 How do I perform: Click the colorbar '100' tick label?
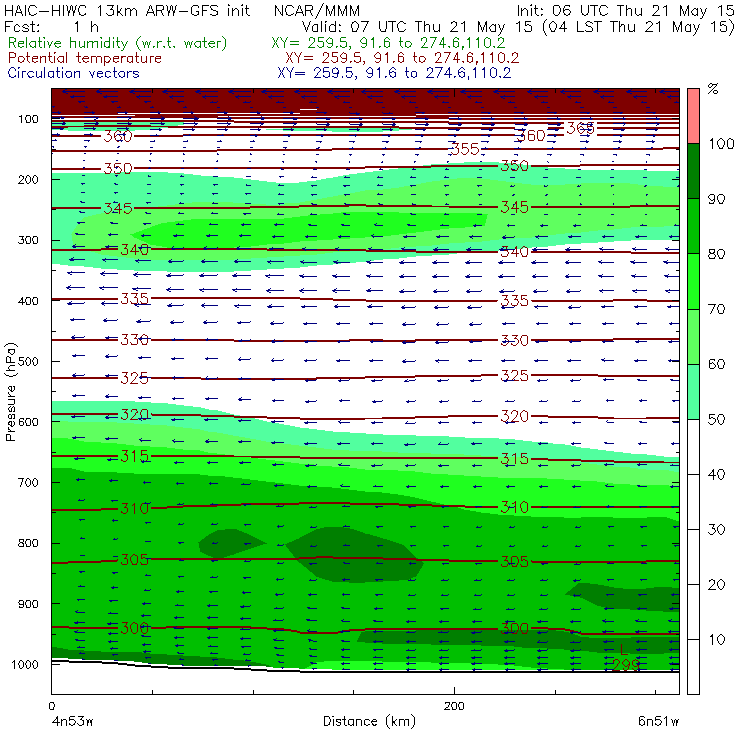pos(721,143)
